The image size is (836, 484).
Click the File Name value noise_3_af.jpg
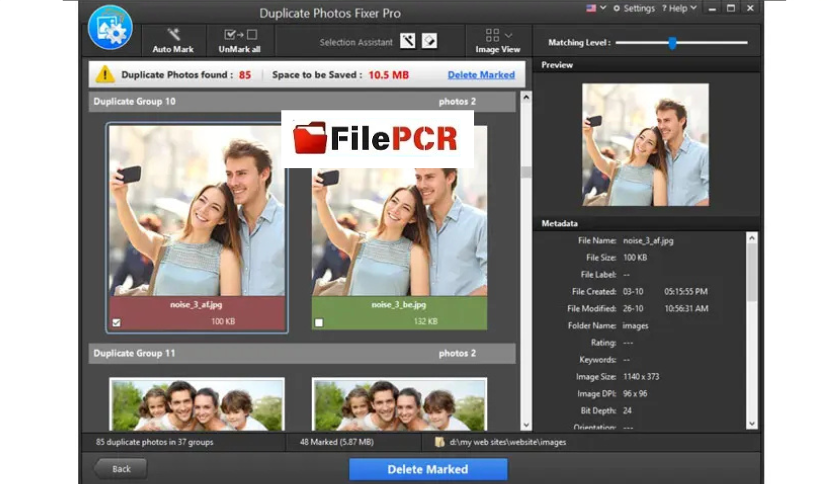(648, 240)
